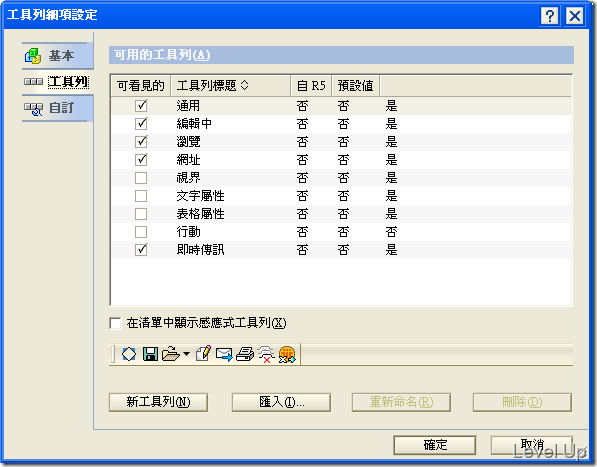Check 在清單中顯示感應式工具列 option

point(115,323)
